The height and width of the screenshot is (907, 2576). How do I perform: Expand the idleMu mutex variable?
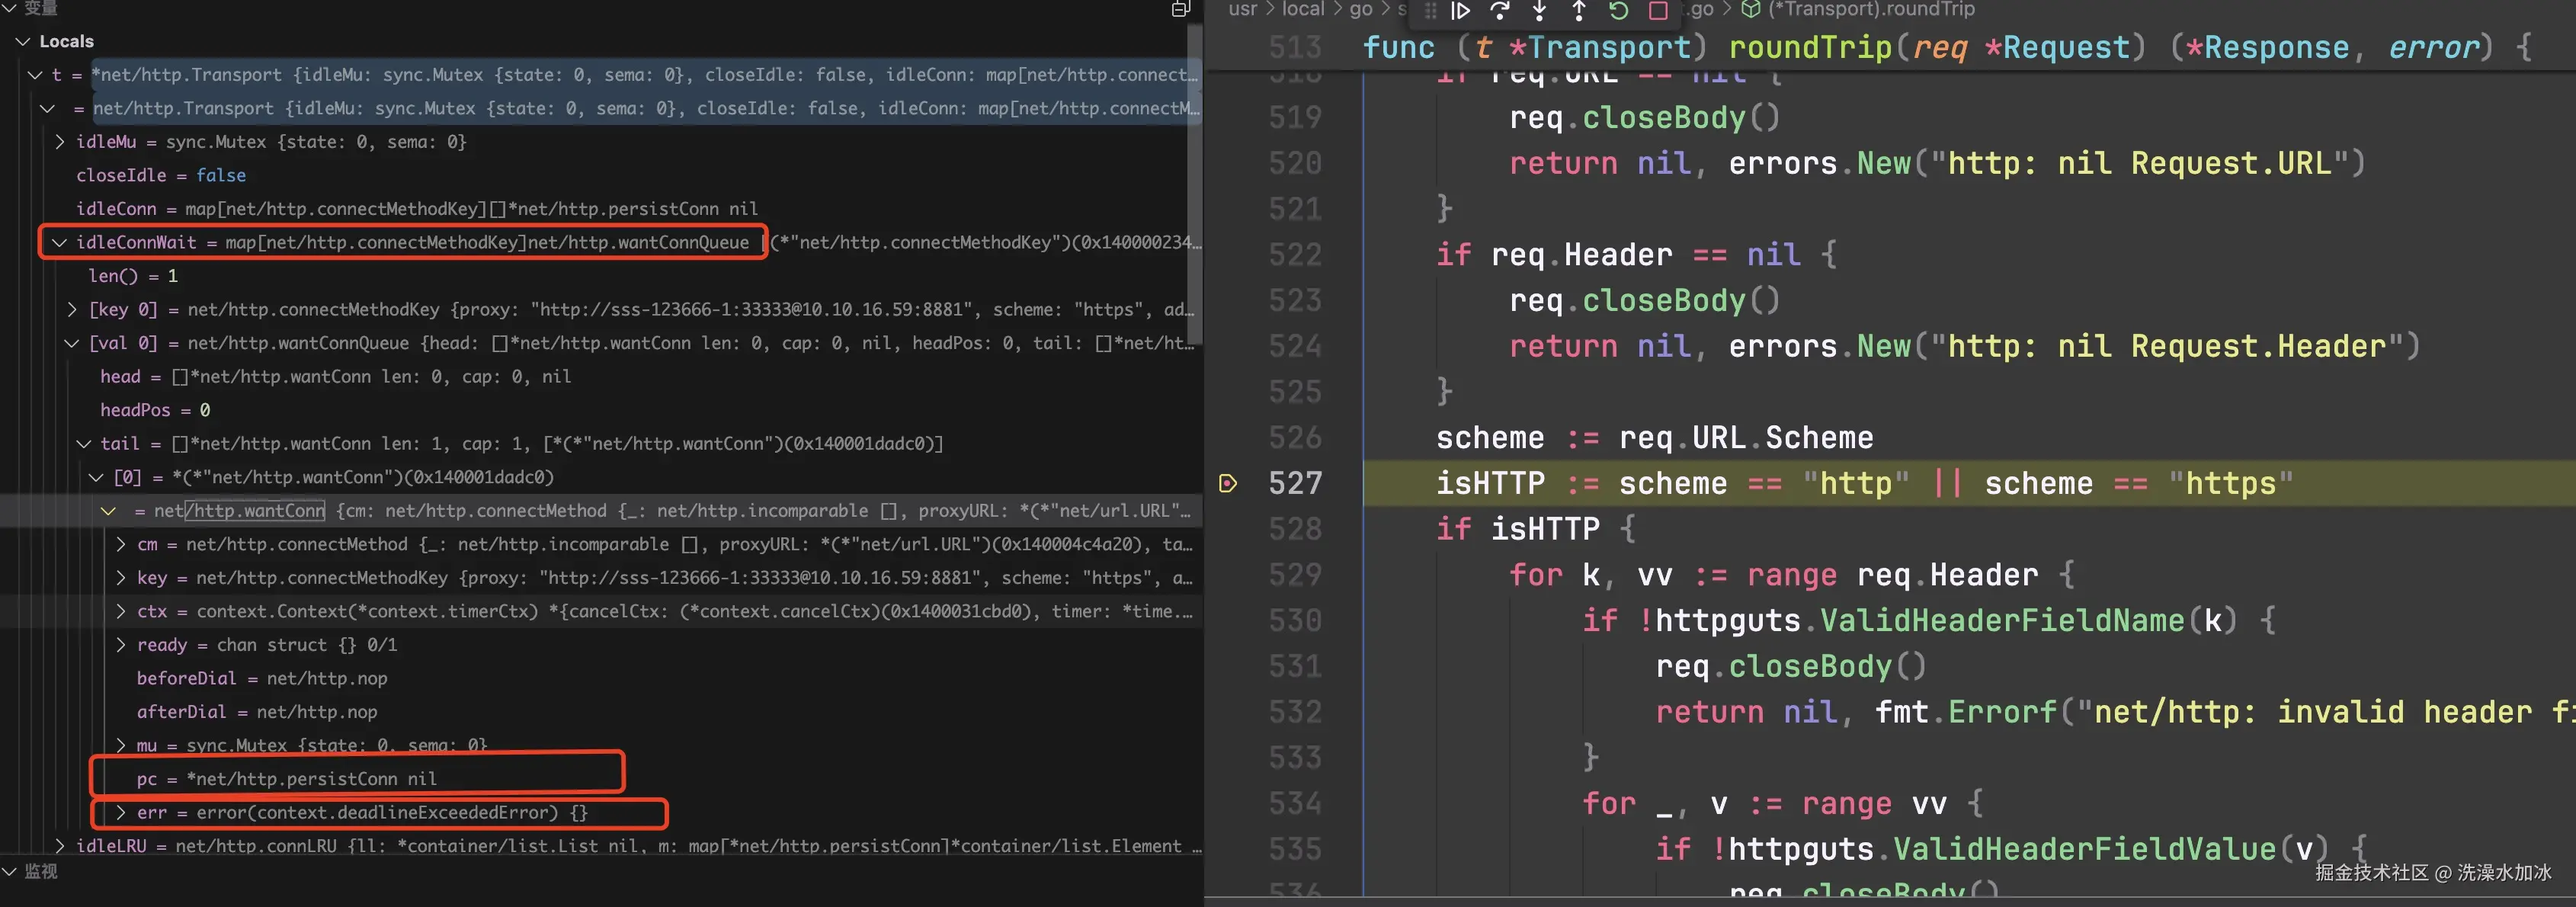(x=59, y=142)
